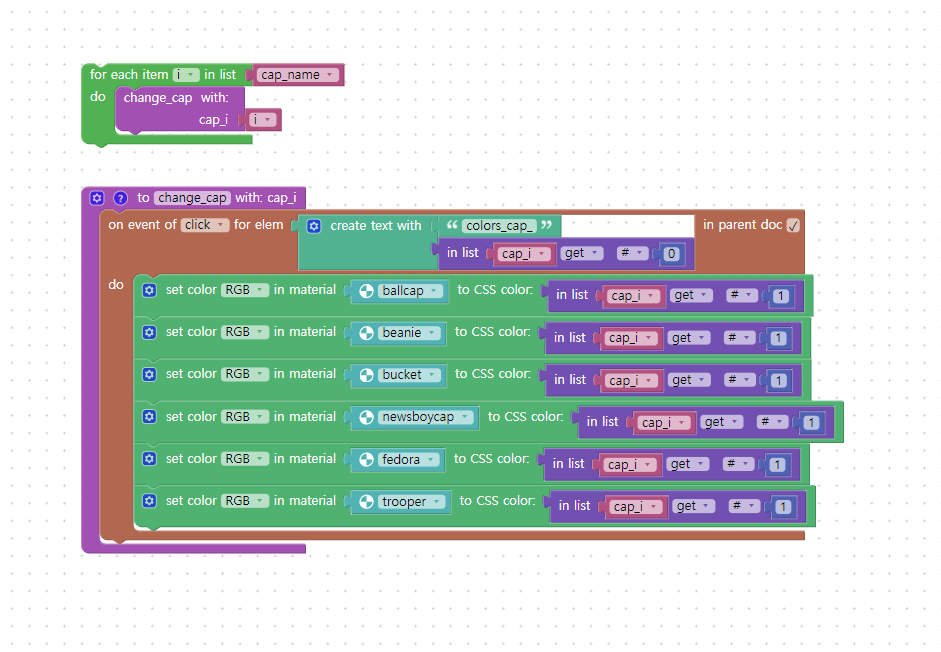Open beanie material dropdown
Screen dimensions: 941x652
coord(409,333)
